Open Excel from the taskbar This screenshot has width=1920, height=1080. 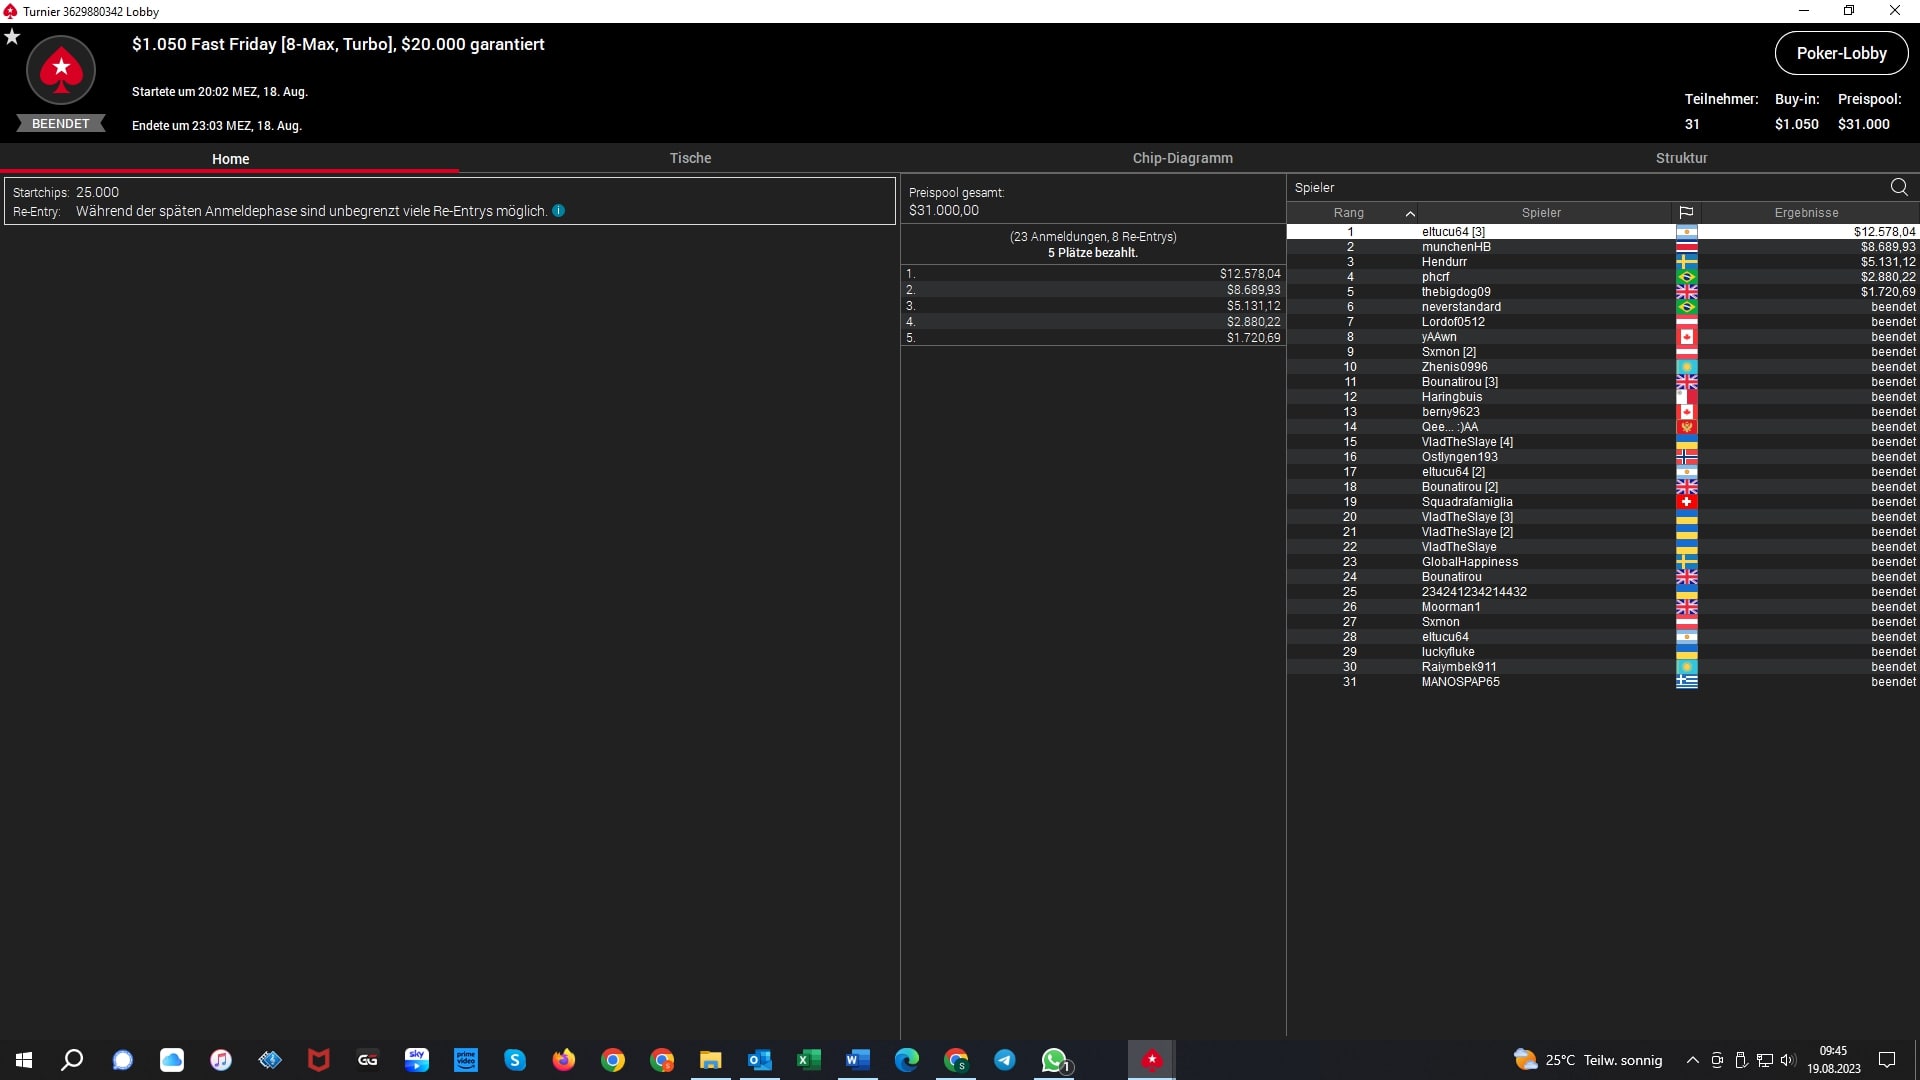[808, 1060]
